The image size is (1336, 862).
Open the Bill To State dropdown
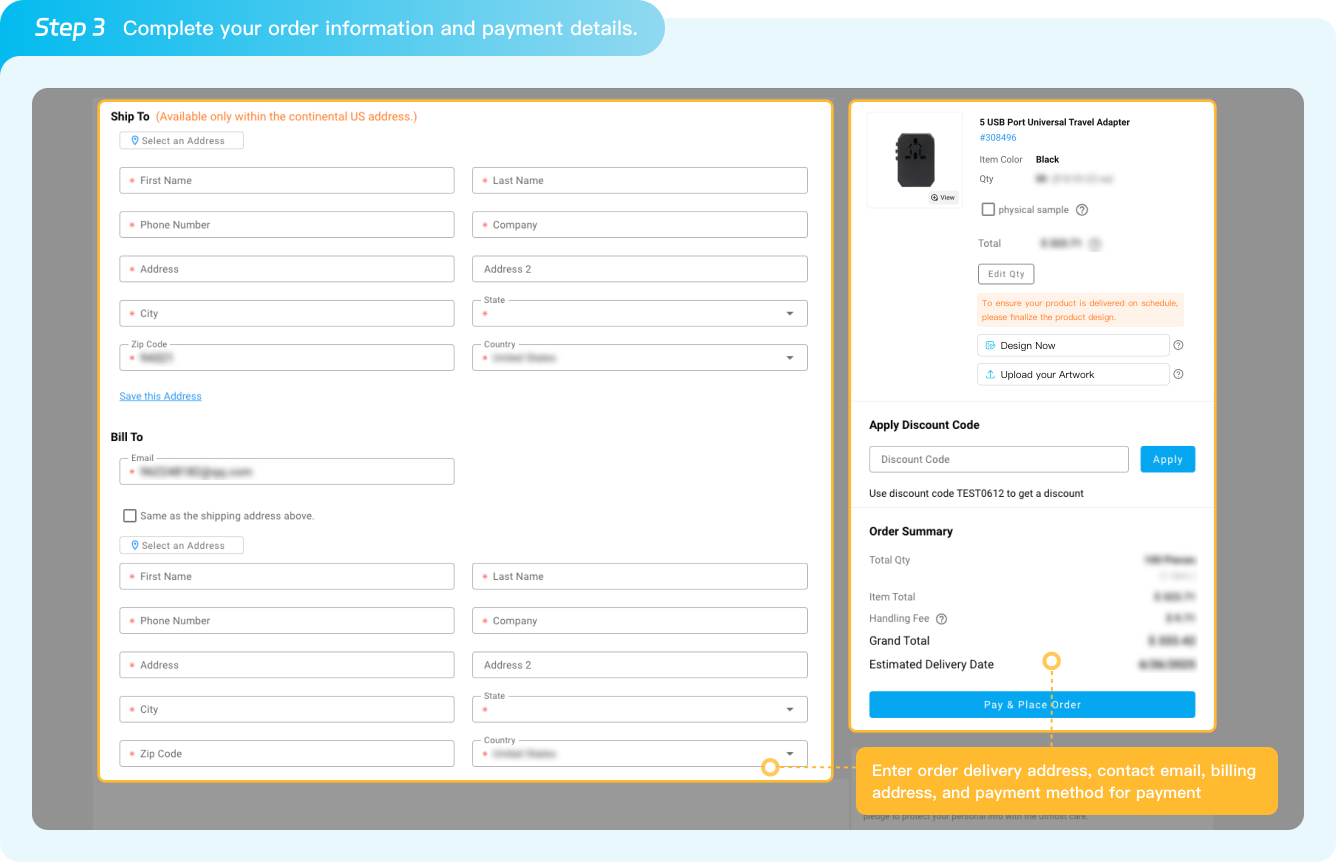[789, 710]
